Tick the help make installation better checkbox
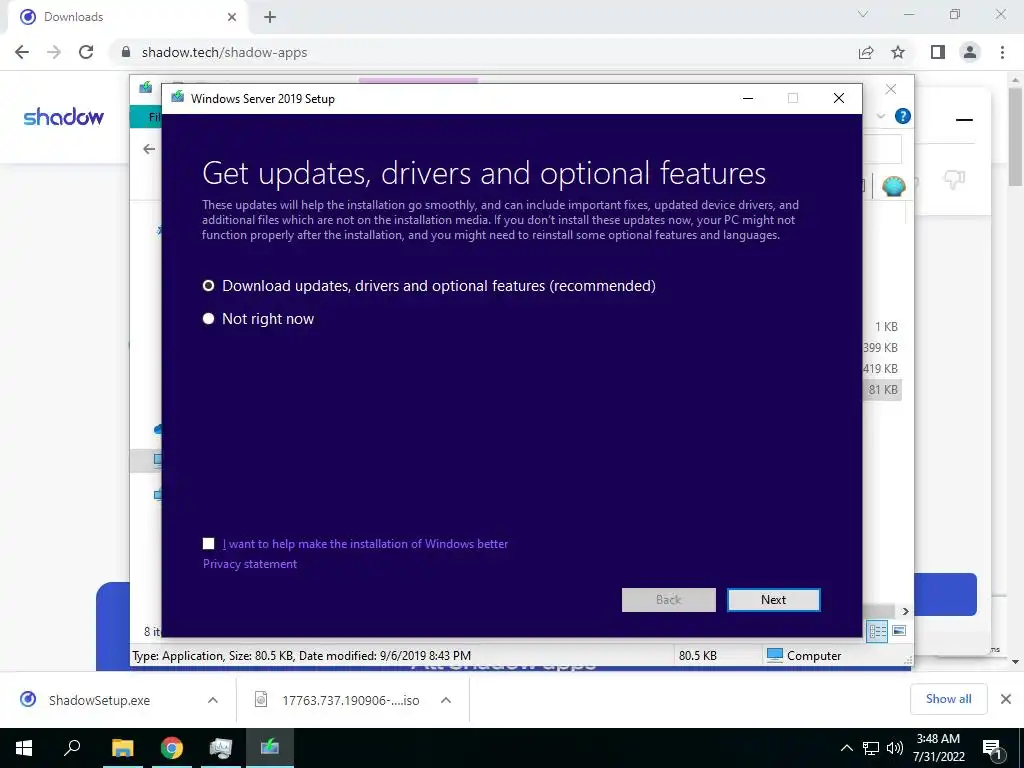Image resolution: width=1024 pixels, height=768 pixels. click(x=208, y=543)
